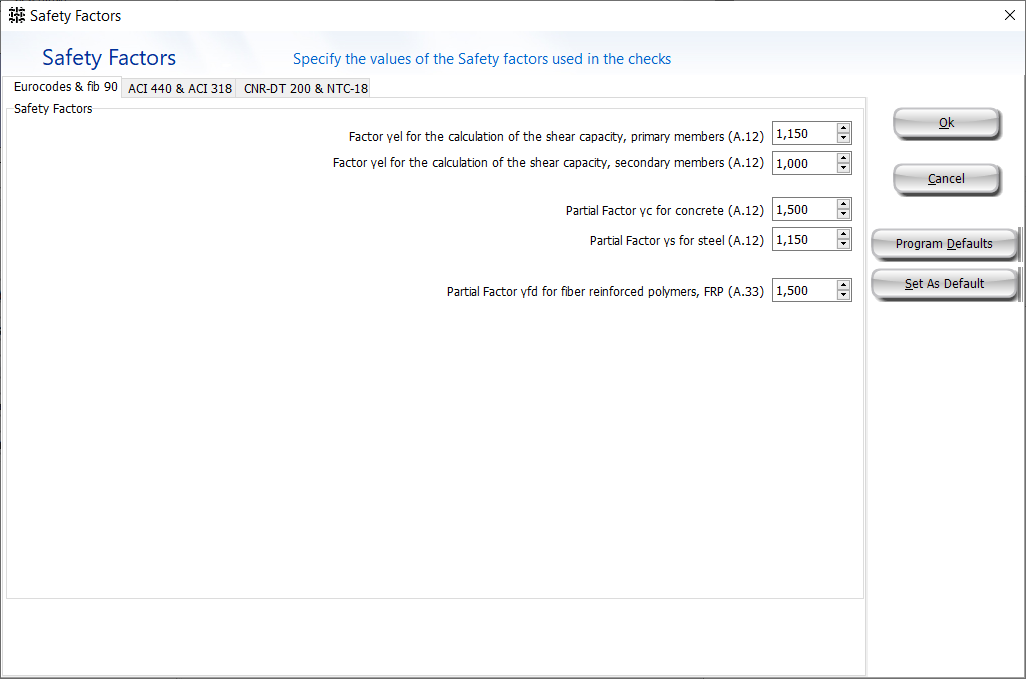Screen dimensions: 1026x679
Task: Open the CNR-DT 200 & NTC-18 tab
Action: tap(305, 88)
